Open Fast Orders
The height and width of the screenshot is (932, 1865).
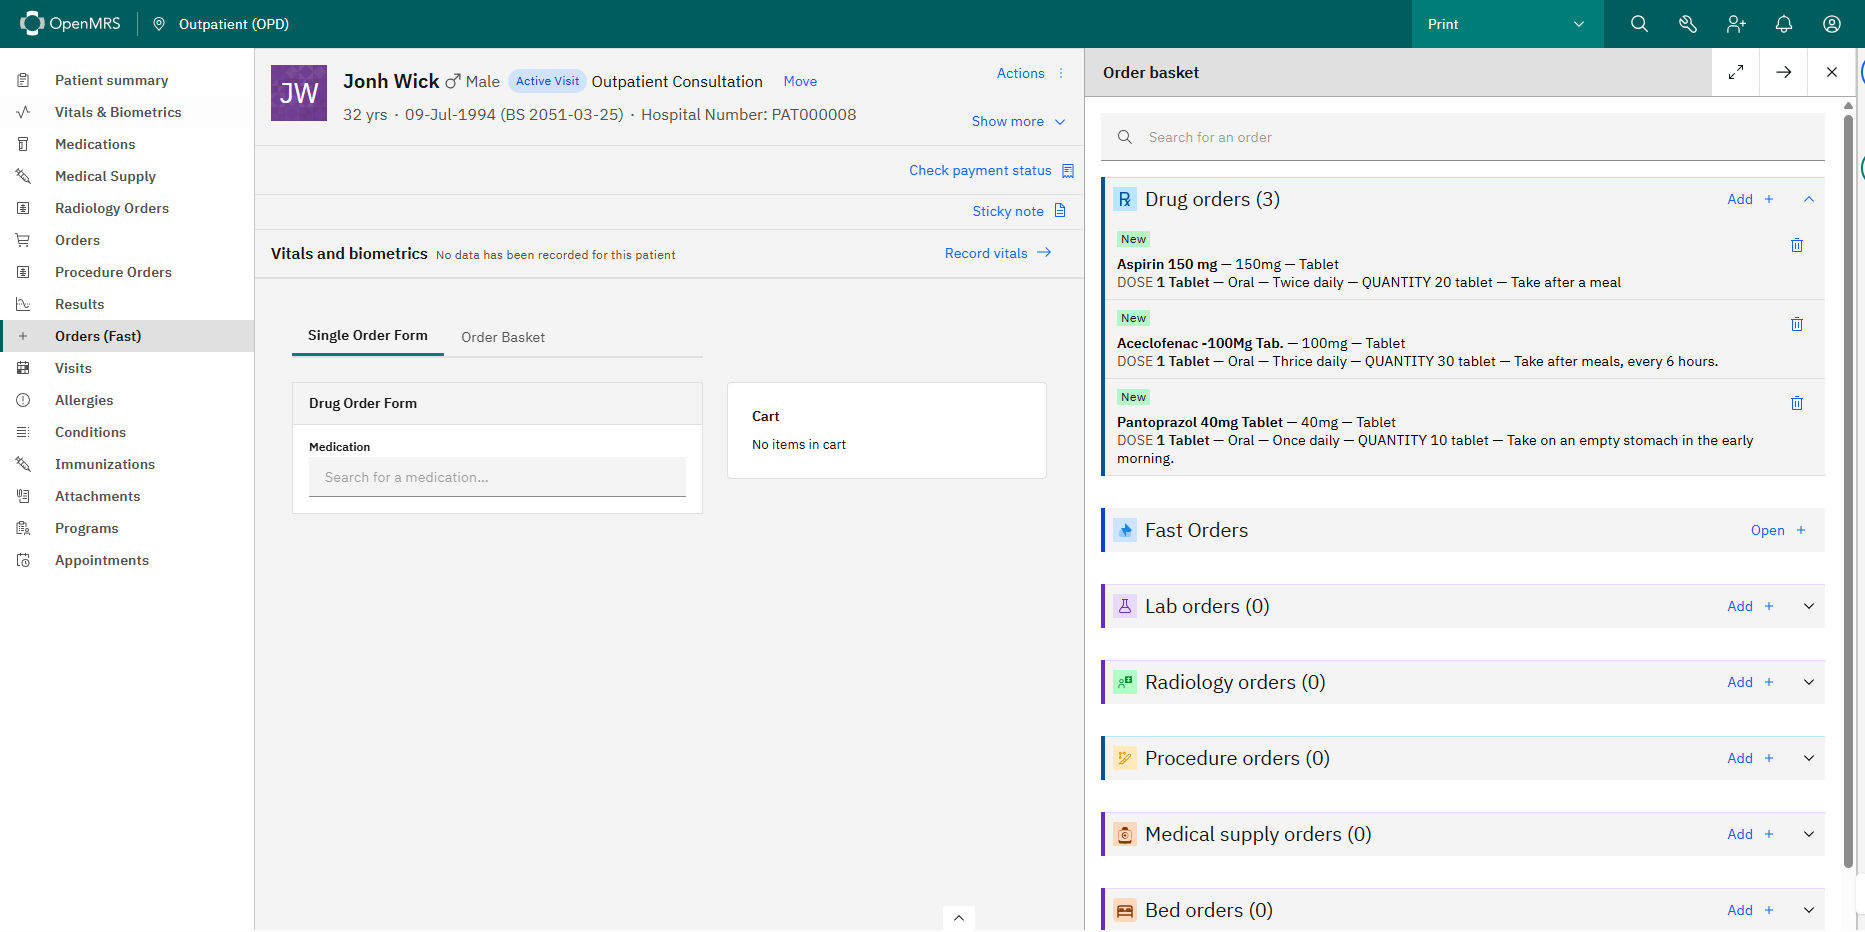point(1779,530)
